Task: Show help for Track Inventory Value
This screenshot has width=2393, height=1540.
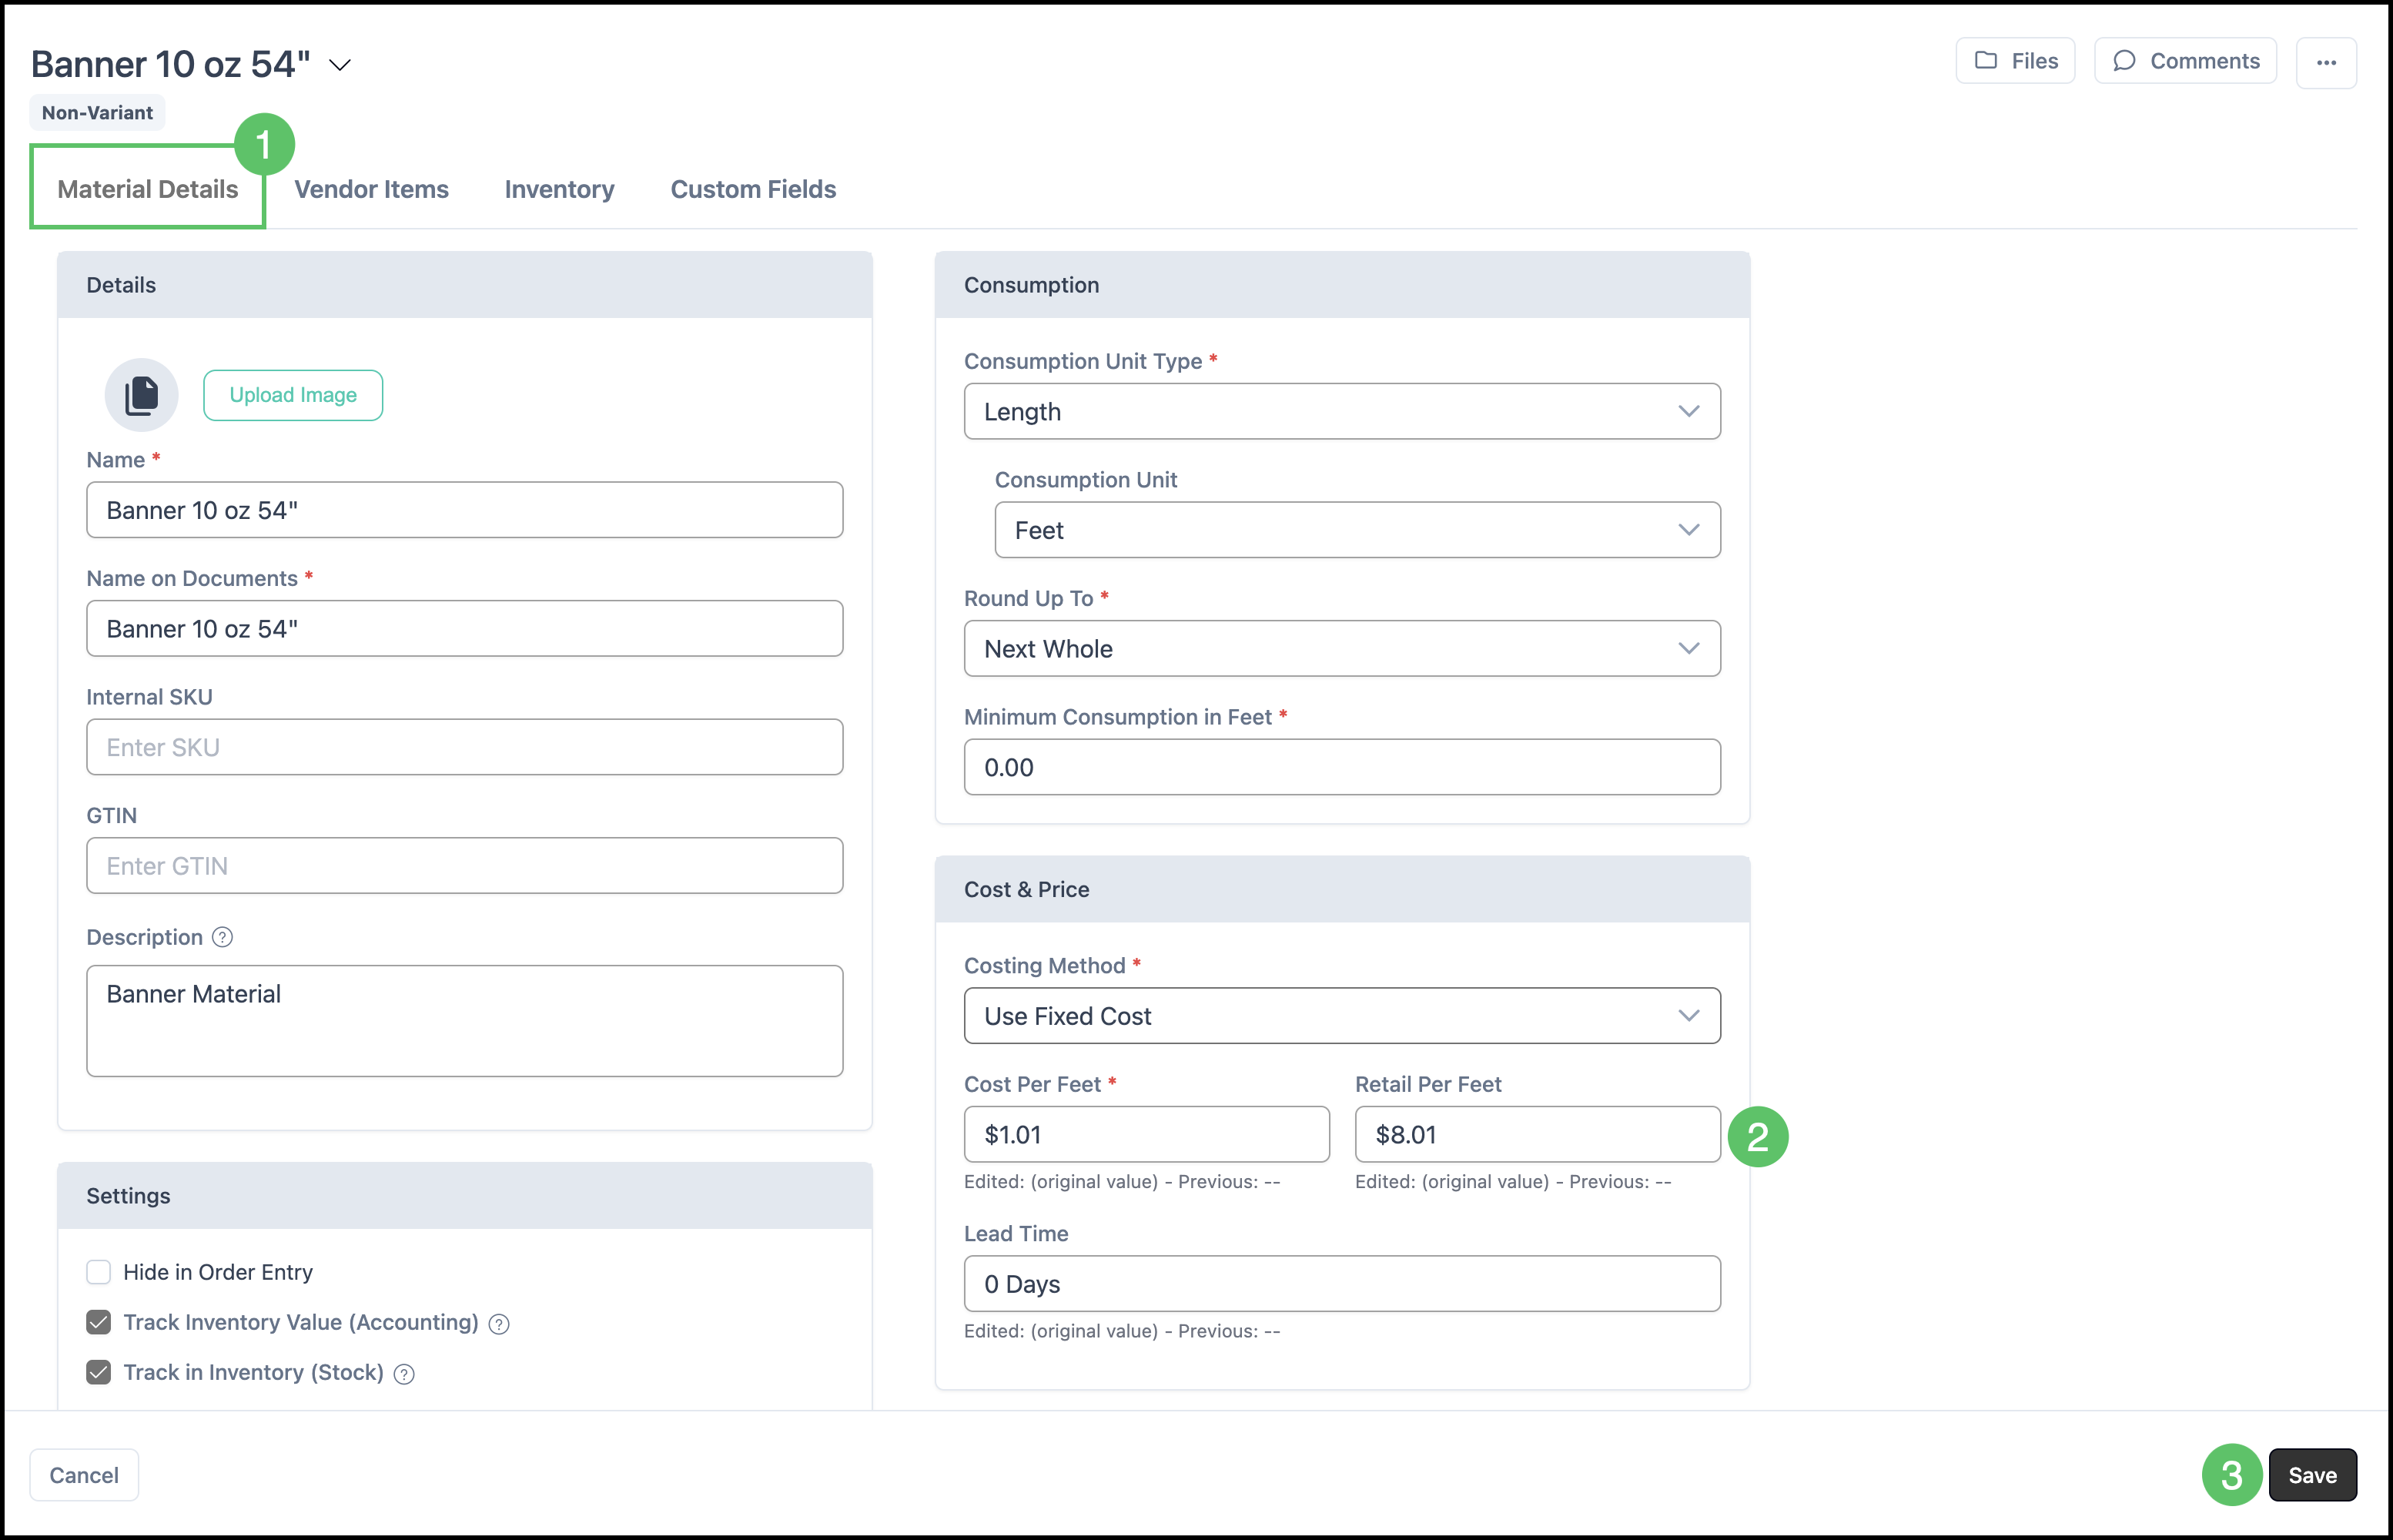Action: point(499,1324)
